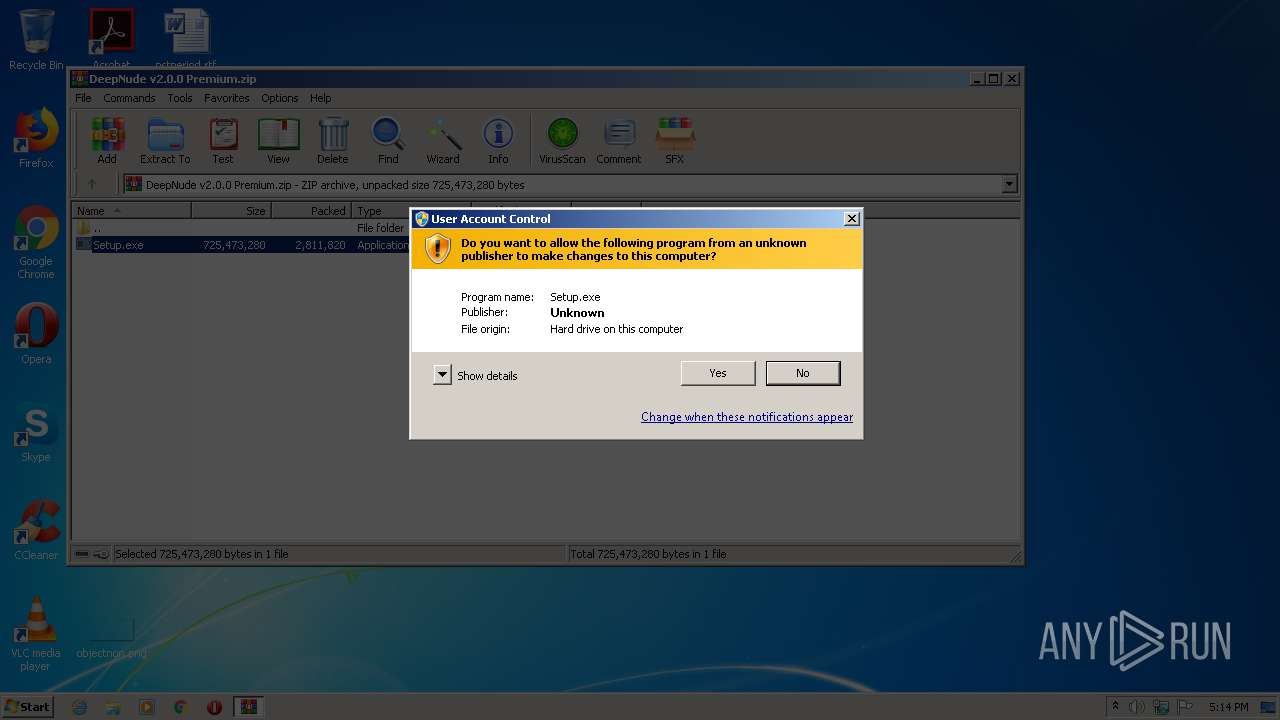Viewport: 1280px width, 720px height.
Task: Click WinRAR taskbar button
Action: click(248, 707)
